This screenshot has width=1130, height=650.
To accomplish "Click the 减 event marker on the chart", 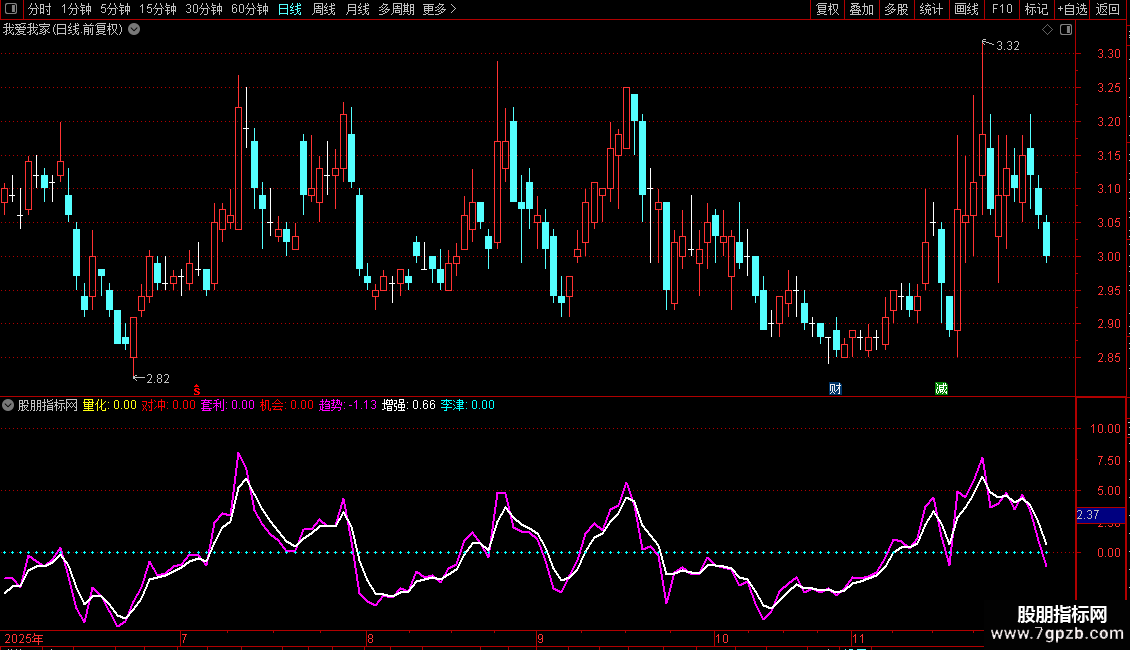I will [x=941, y=388].
